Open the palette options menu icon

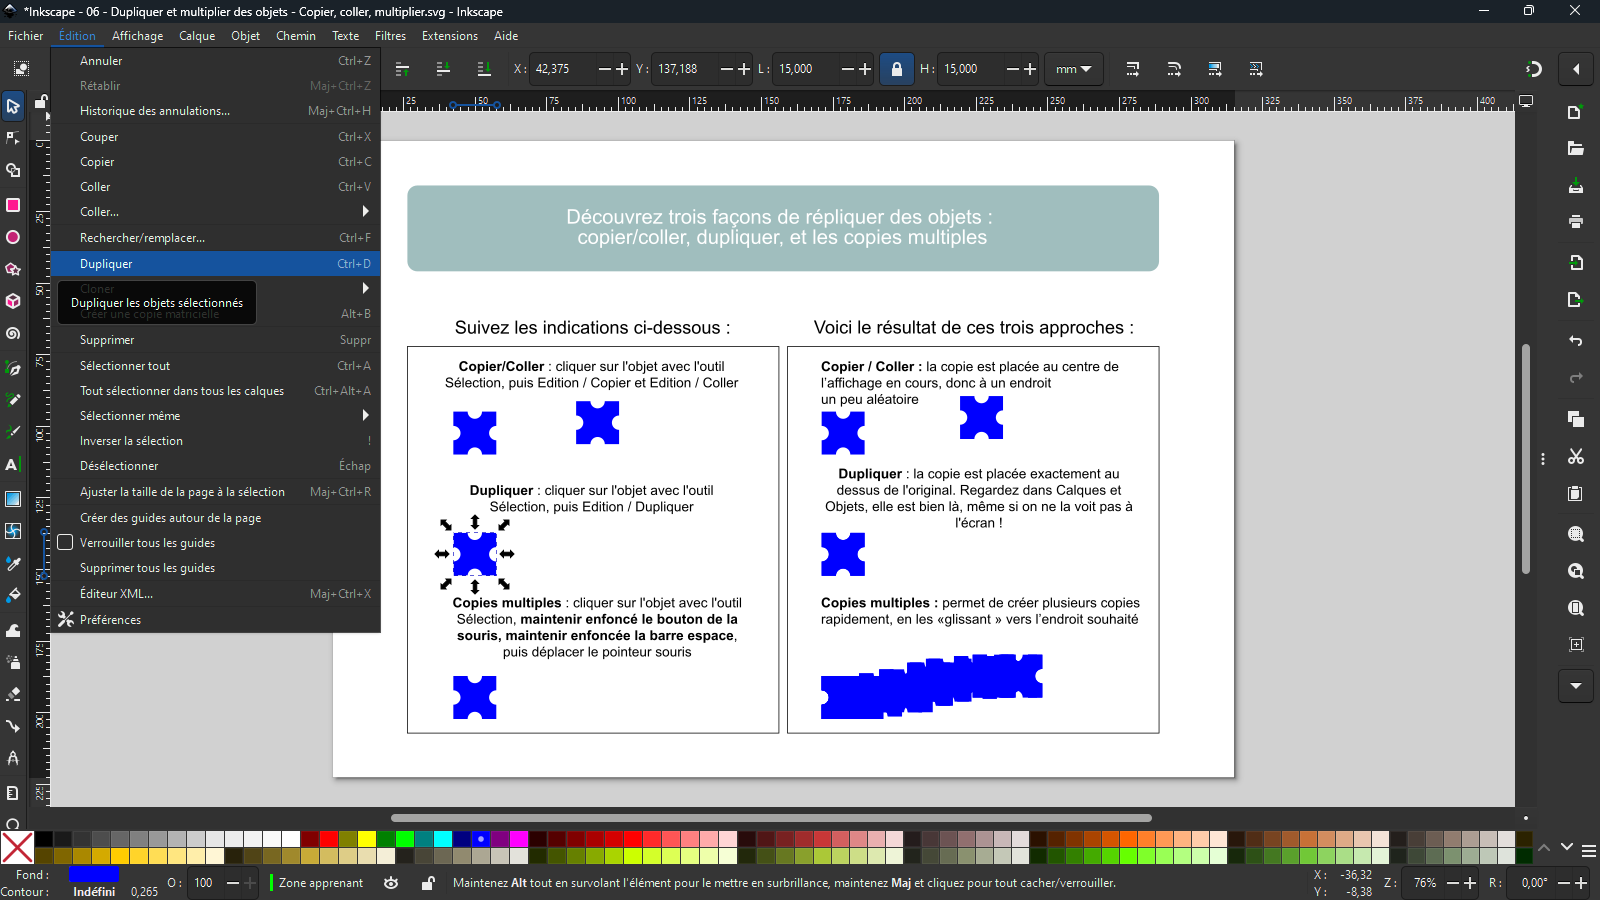tap(1589, 851)
